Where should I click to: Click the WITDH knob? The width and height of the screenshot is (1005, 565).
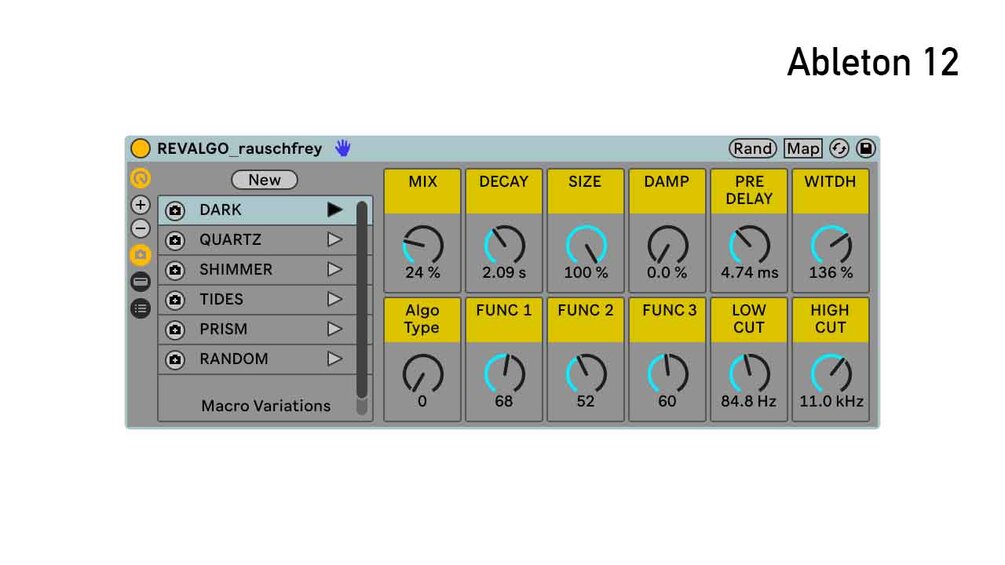(831, 245)
